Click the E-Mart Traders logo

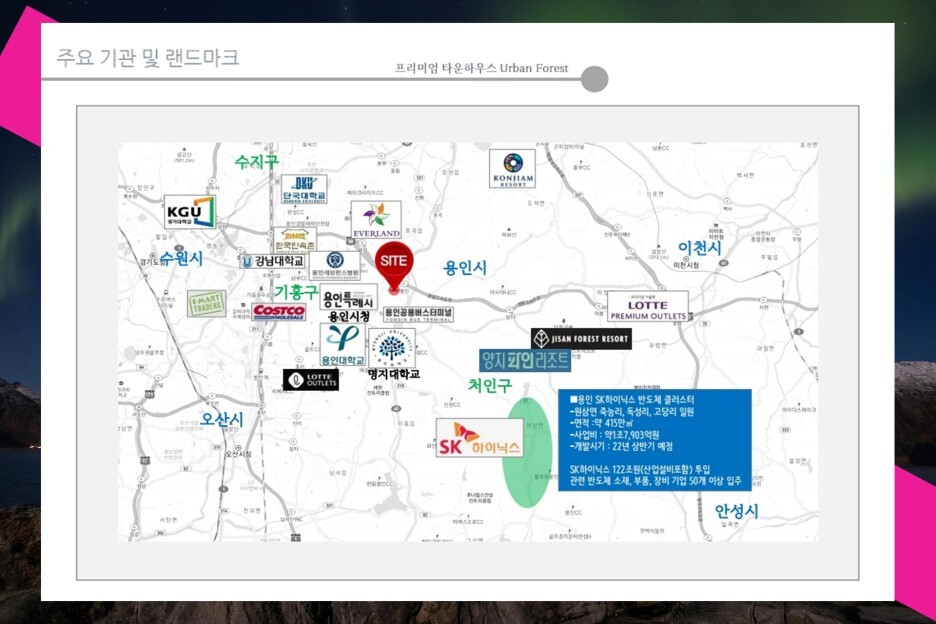(x=207, y=303)
